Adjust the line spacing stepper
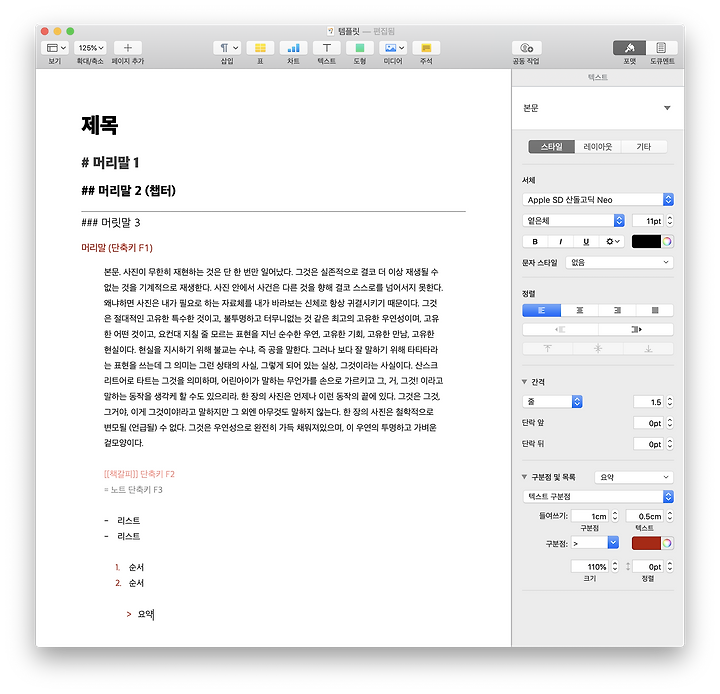720x694 pixels. tap(670, 402)
